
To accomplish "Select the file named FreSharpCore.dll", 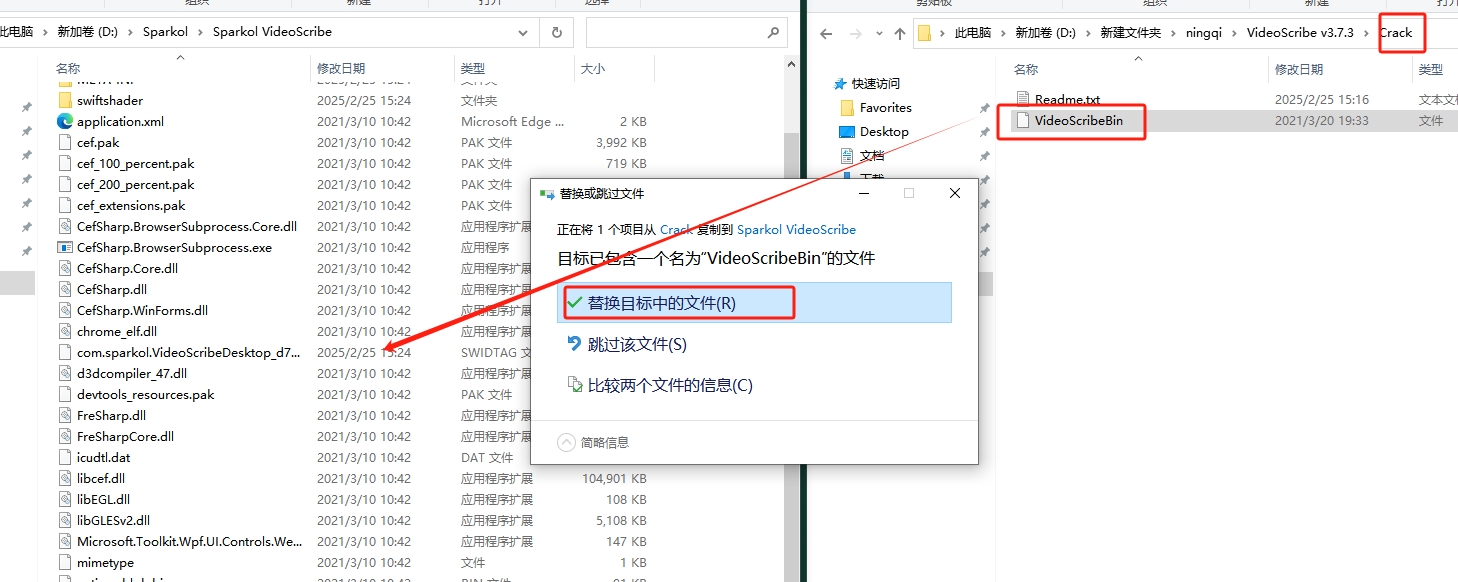I will 125,436.
